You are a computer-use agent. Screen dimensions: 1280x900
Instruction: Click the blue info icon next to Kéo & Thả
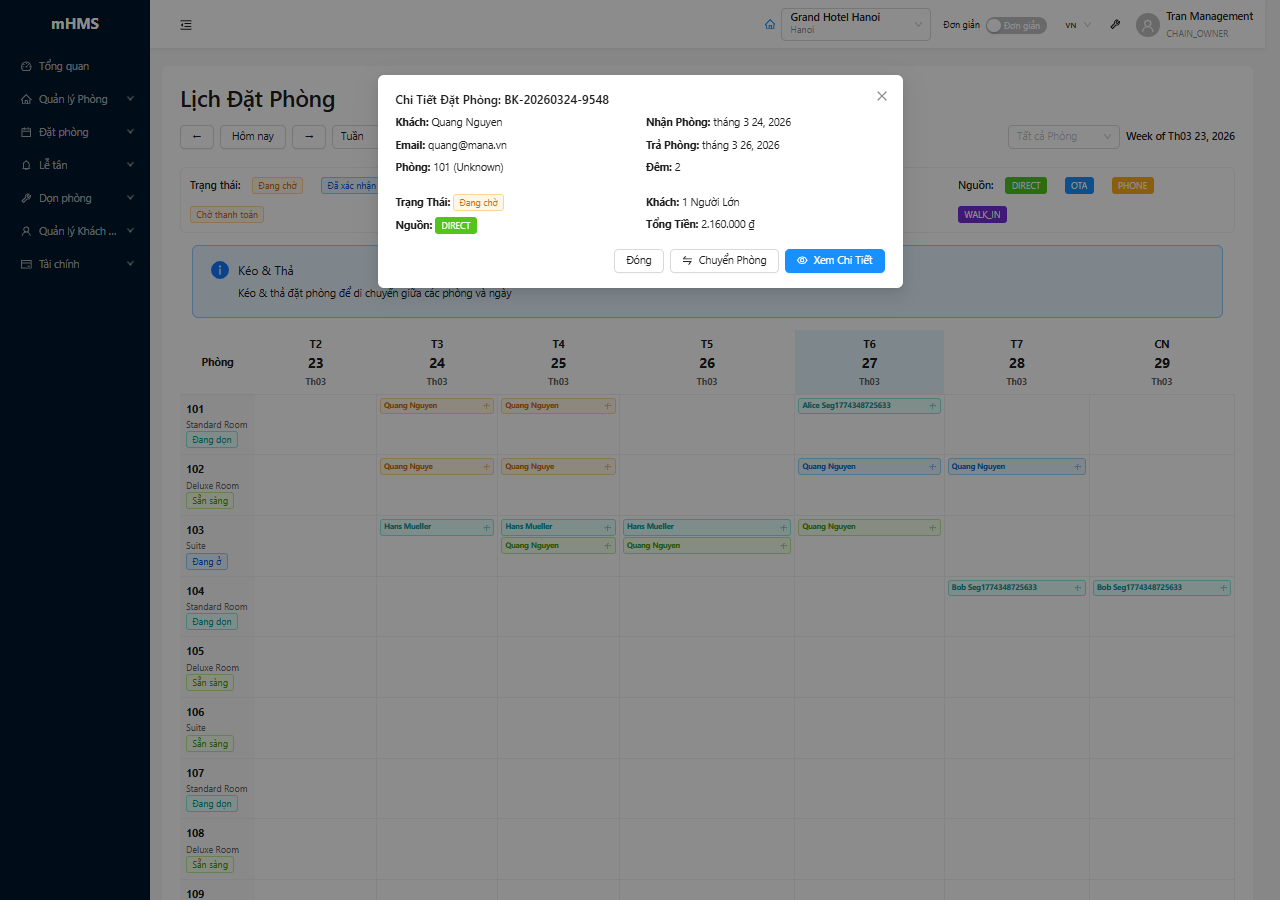[x=220, y=271]
